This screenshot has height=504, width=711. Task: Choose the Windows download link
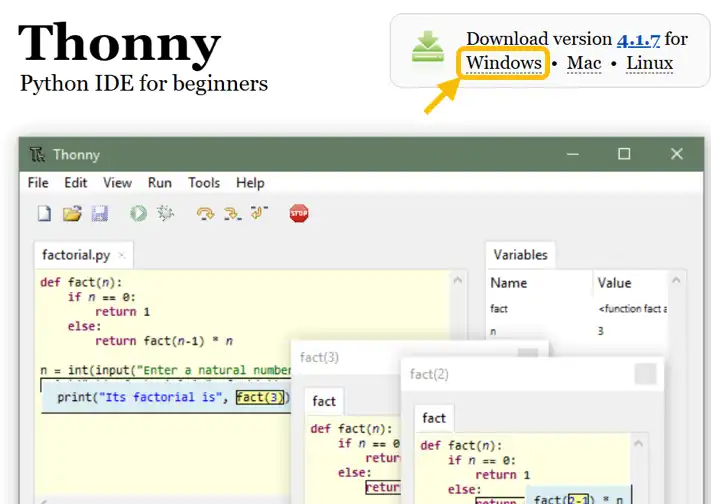pyautogui.click(x=504, y=63)
